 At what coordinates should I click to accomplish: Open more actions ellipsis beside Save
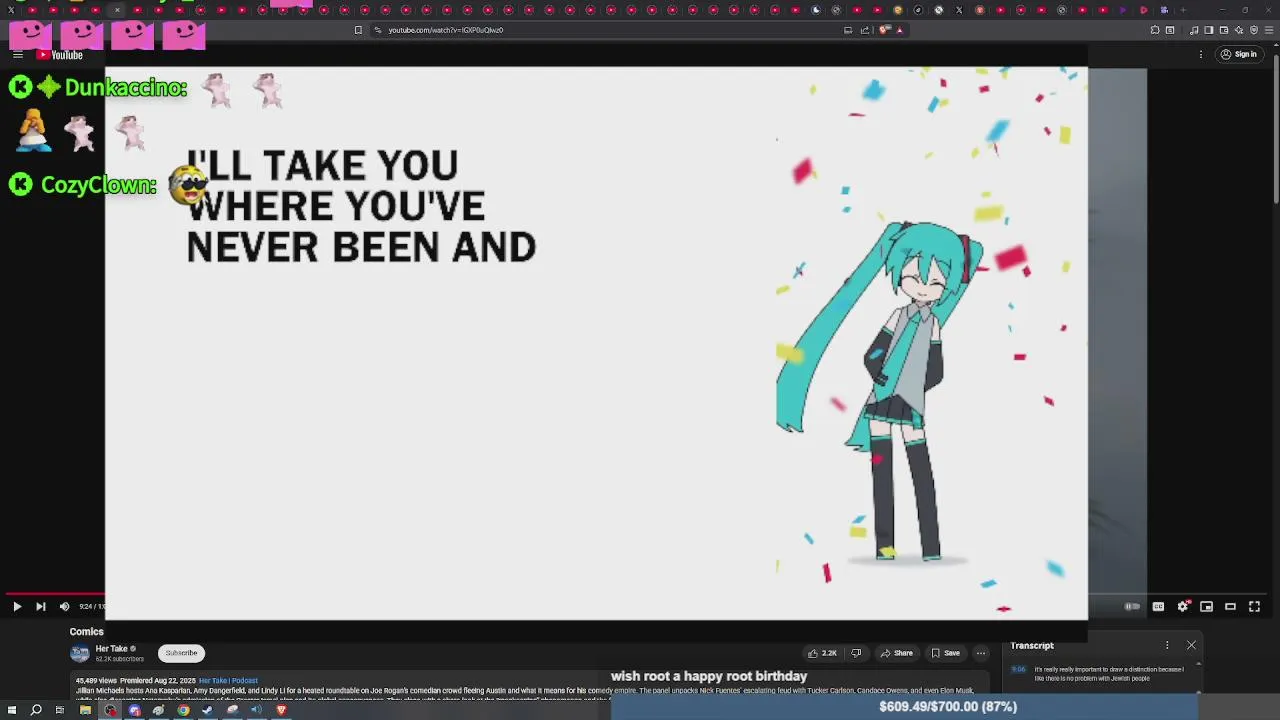coord(981,653)
